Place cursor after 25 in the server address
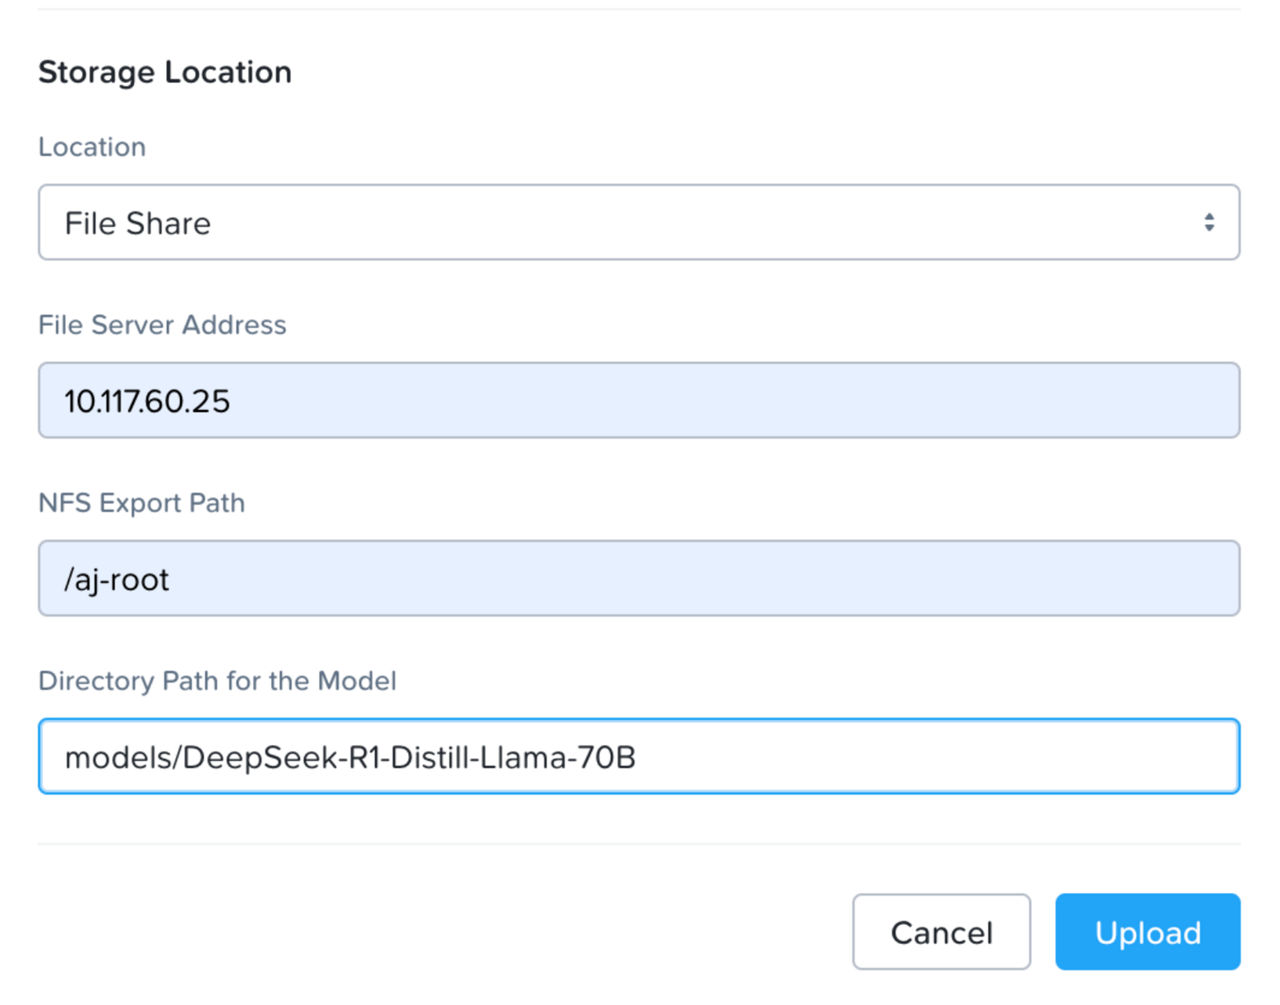 [231, 401]
